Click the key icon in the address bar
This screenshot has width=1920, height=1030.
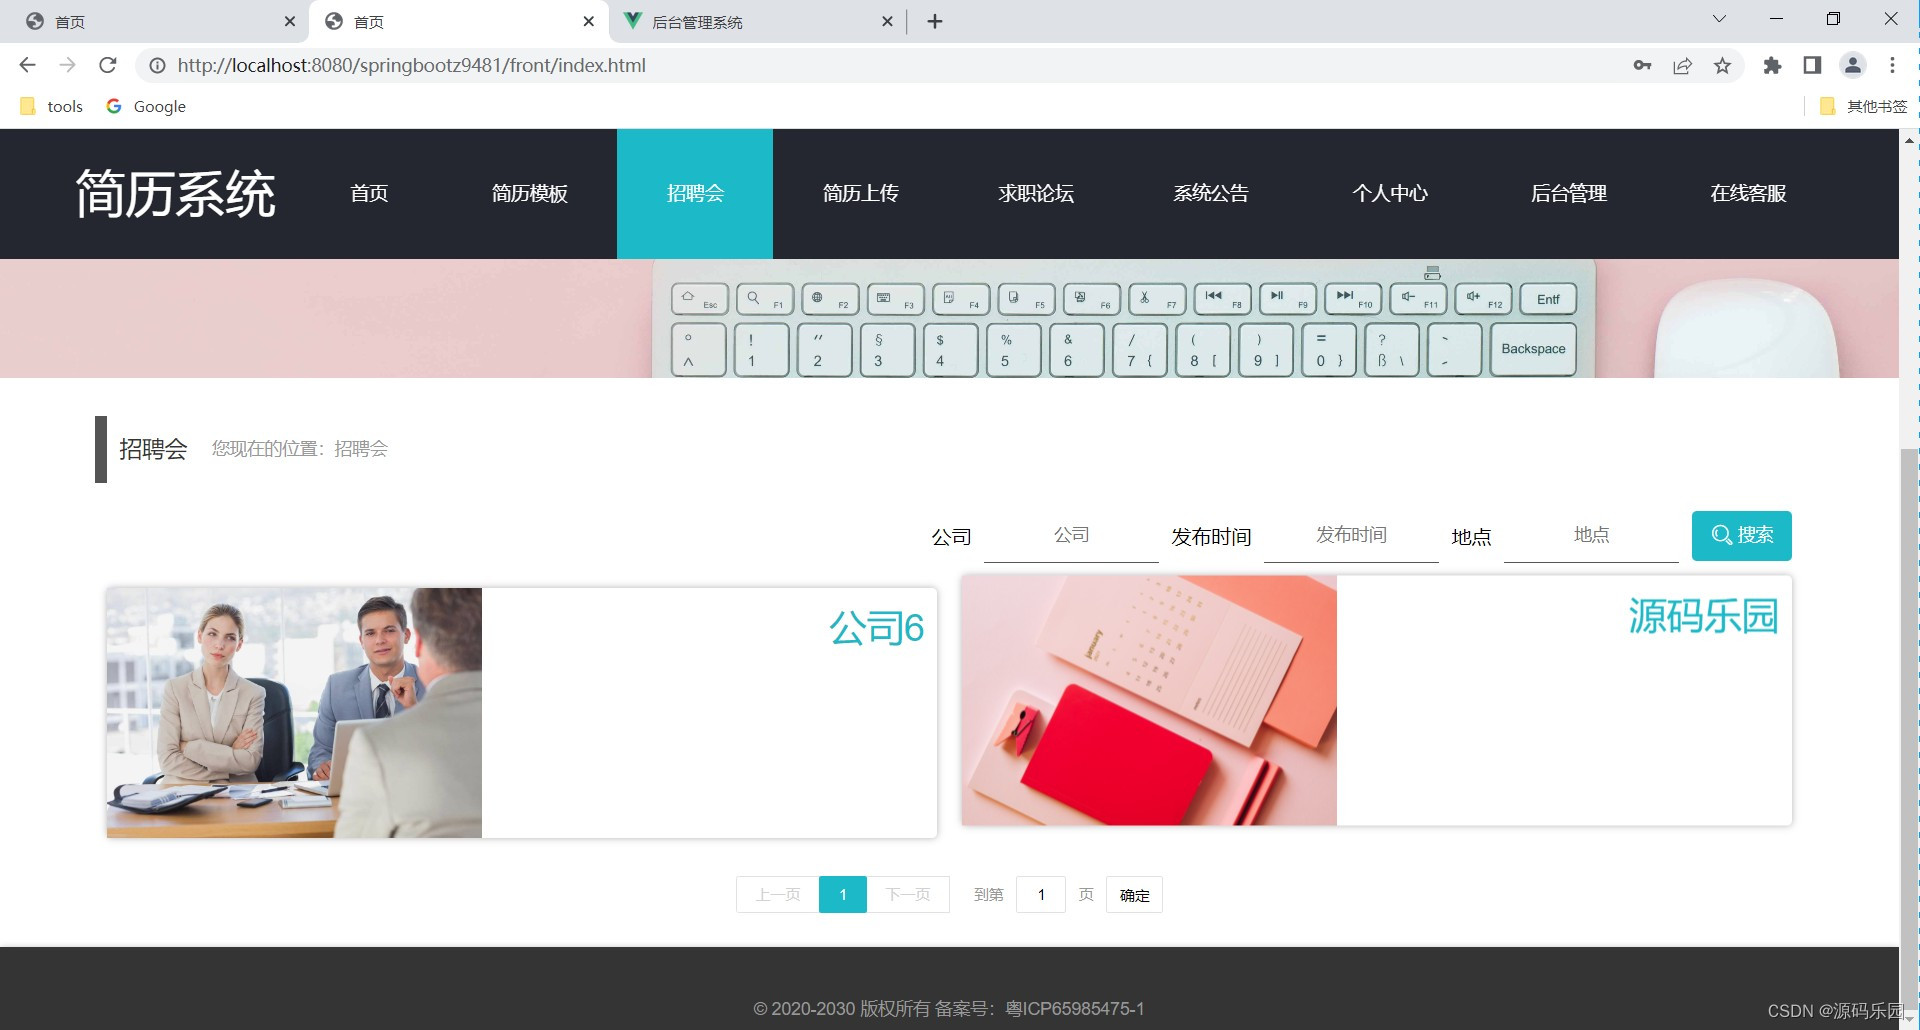[x=1643, y=65]
